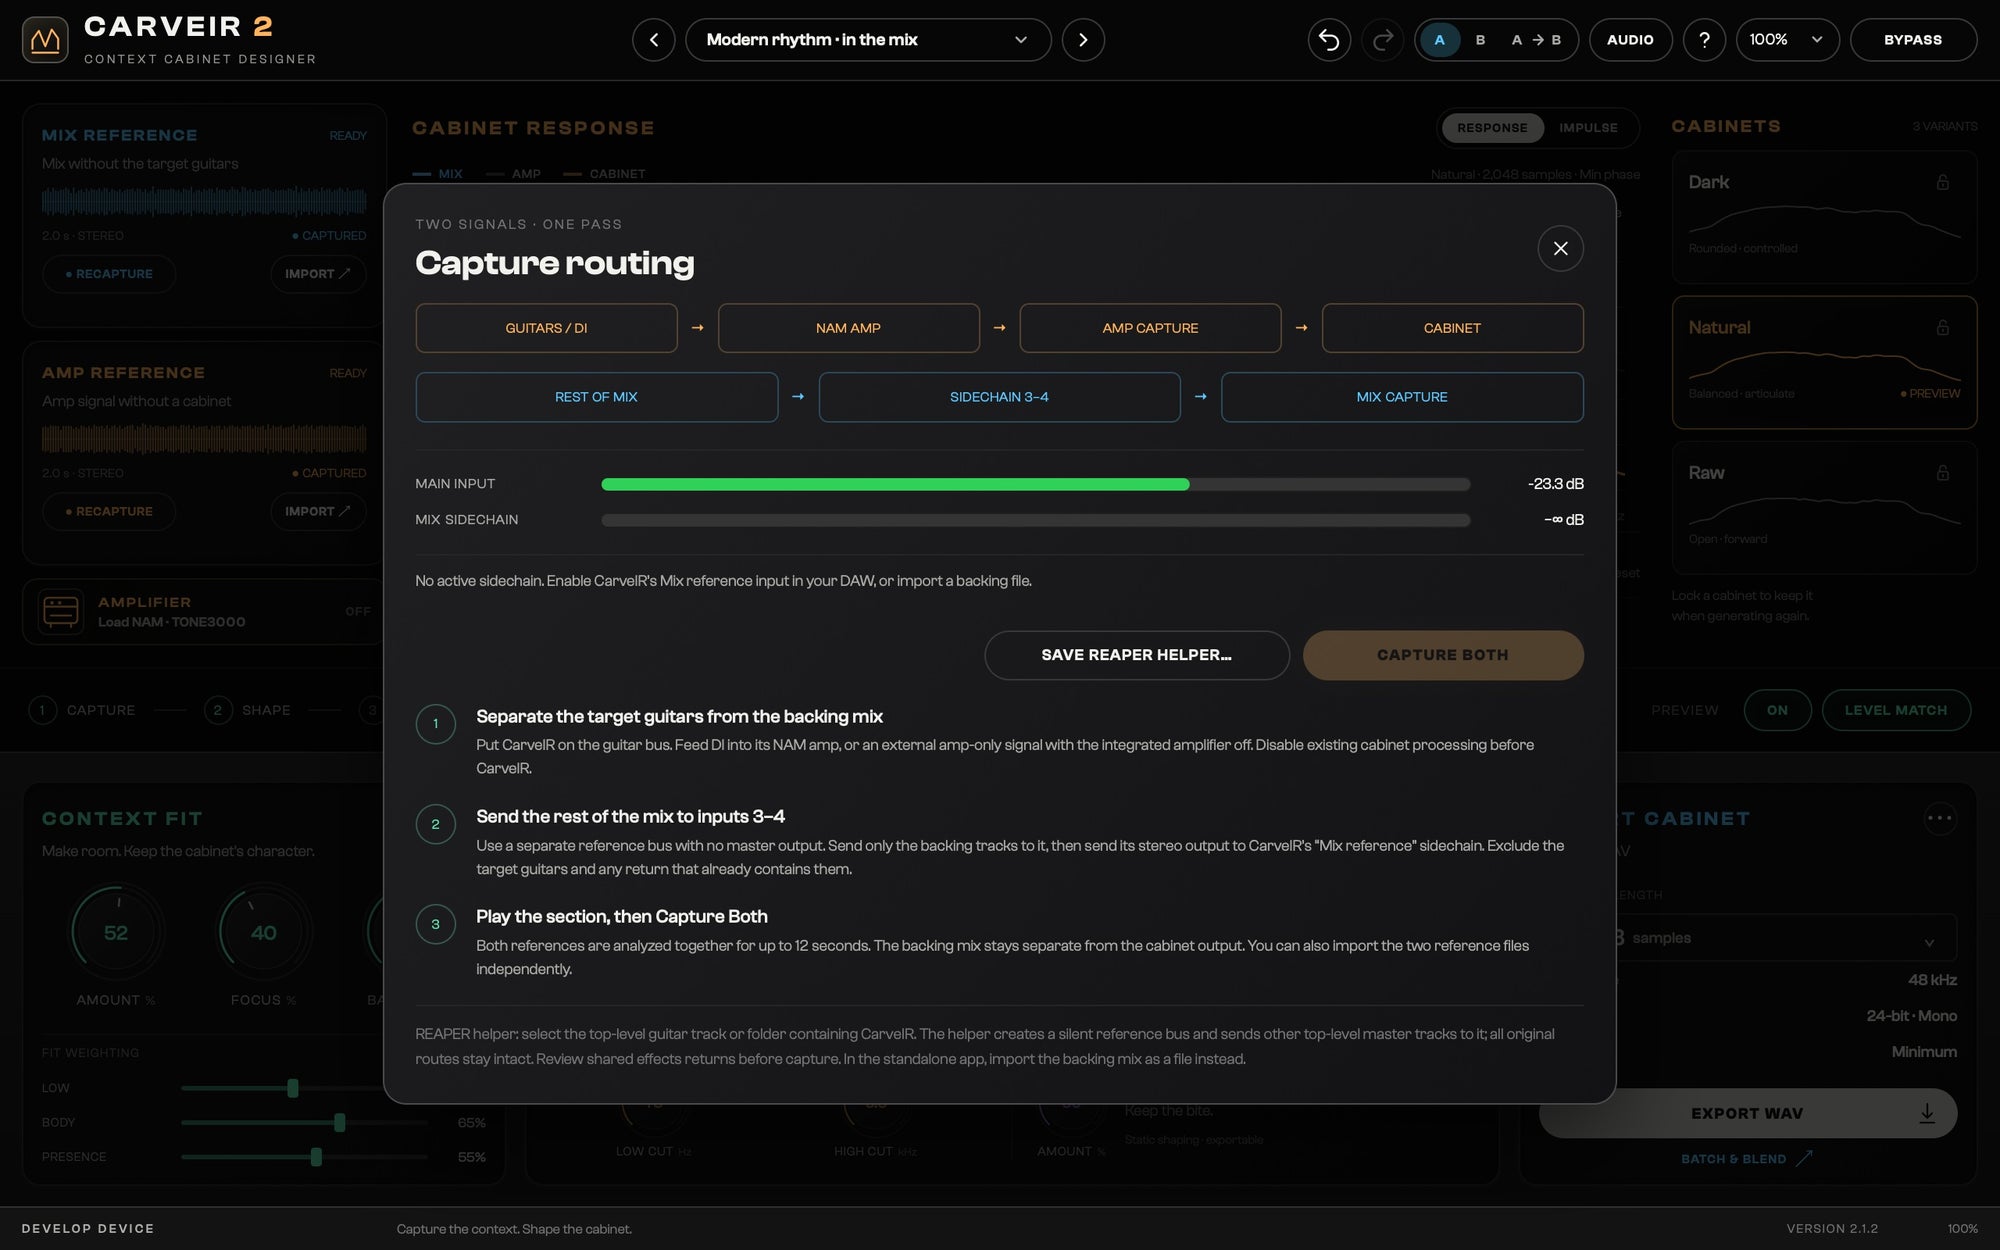Switch to the RESPONSE tab
The height and width of the screenshot is (1250, 2000).
[1492, 128]
